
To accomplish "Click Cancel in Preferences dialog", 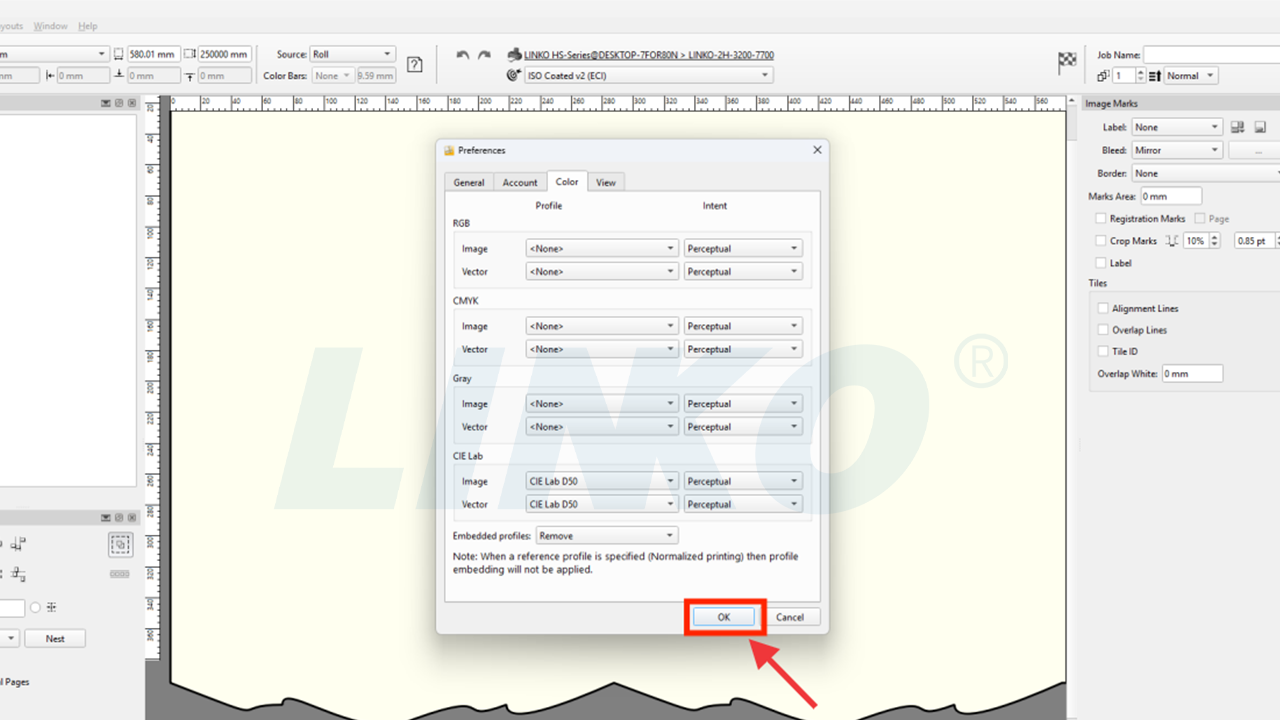I will click(x=790, y=617).
